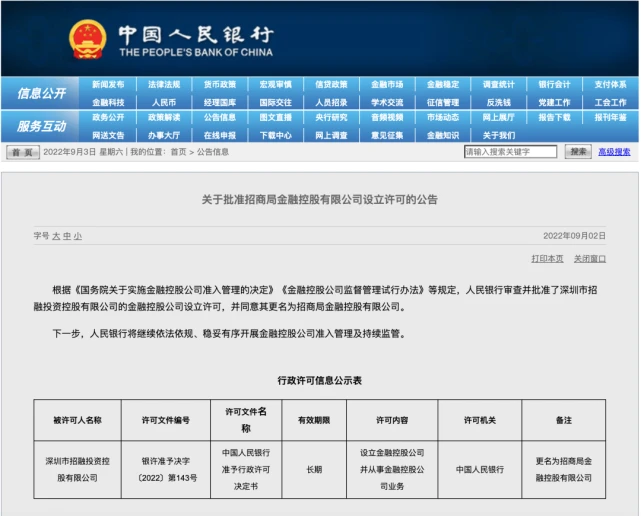Open the 货币政策 navigation item
The width and height of the screenshot is (641, 516).
pos(219,85)
